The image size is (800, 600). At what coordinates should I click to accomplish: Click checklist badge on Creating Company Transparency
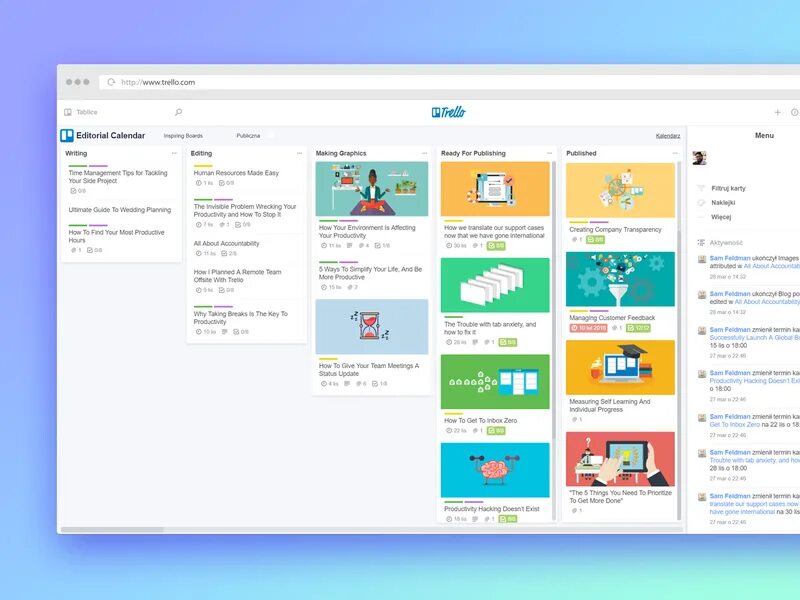595,240
